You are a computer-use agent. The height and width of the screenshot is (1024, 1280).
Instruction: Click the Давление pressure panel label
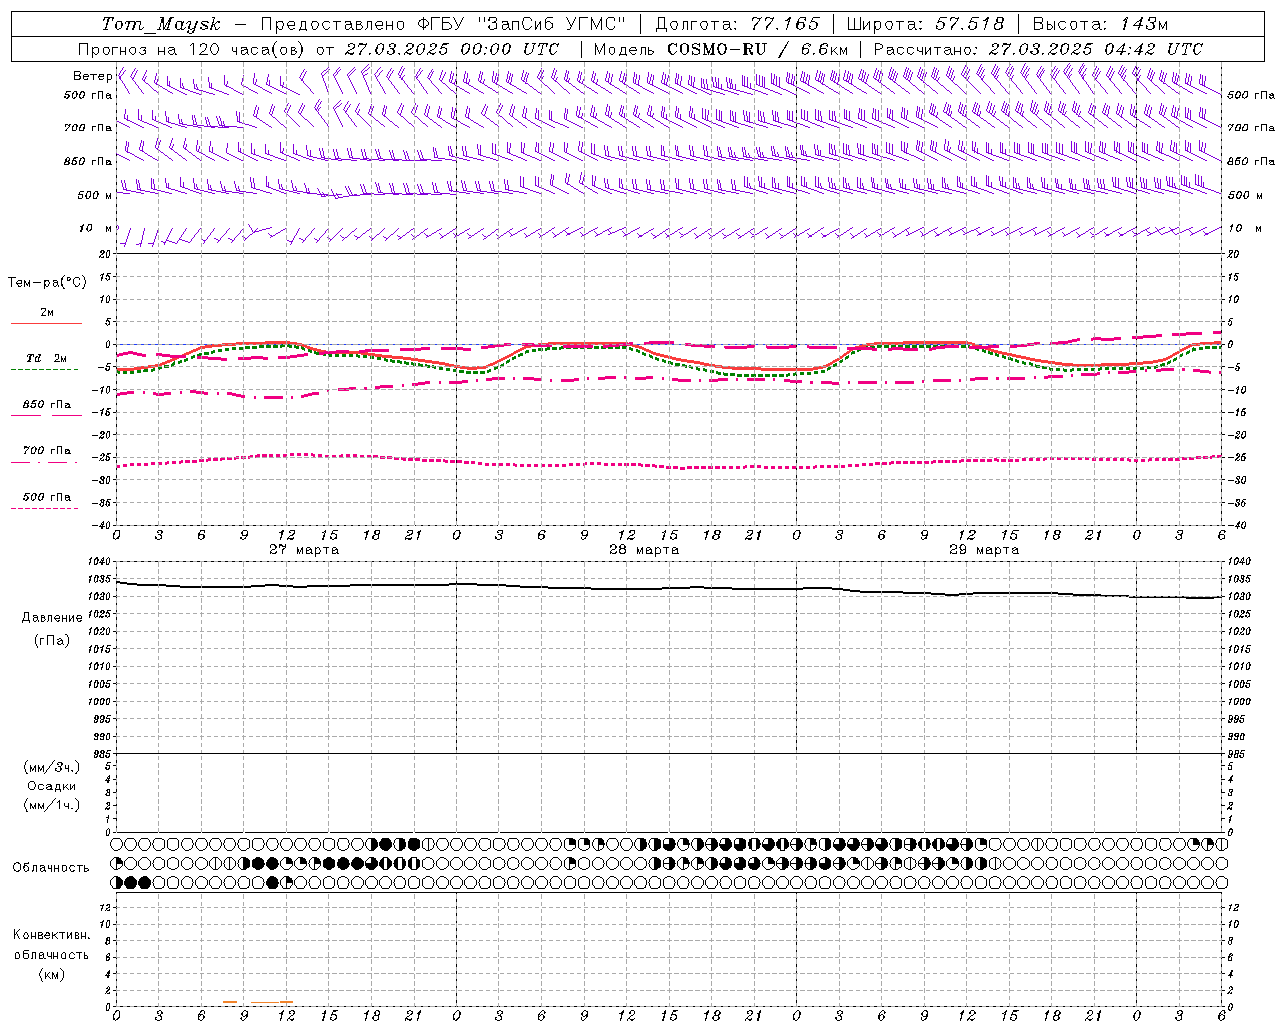tap(52, 618)
